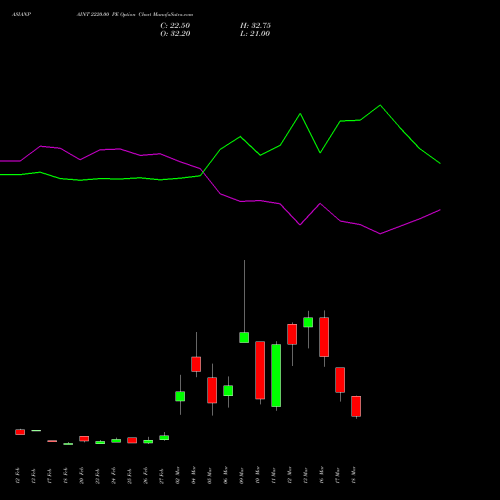The height and width of the screenshot is (500, 500).
Task: Click the 13 Feb date label
Action: 34,475
